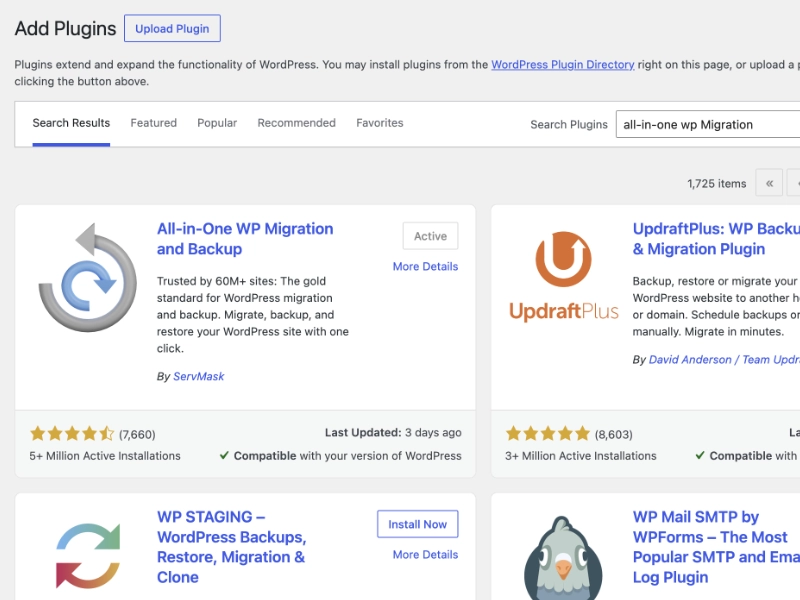Click the star rating for All-in-One WP Migration
Image resolution: width=800 pixels, height=600 pixels.
[72, 434]
